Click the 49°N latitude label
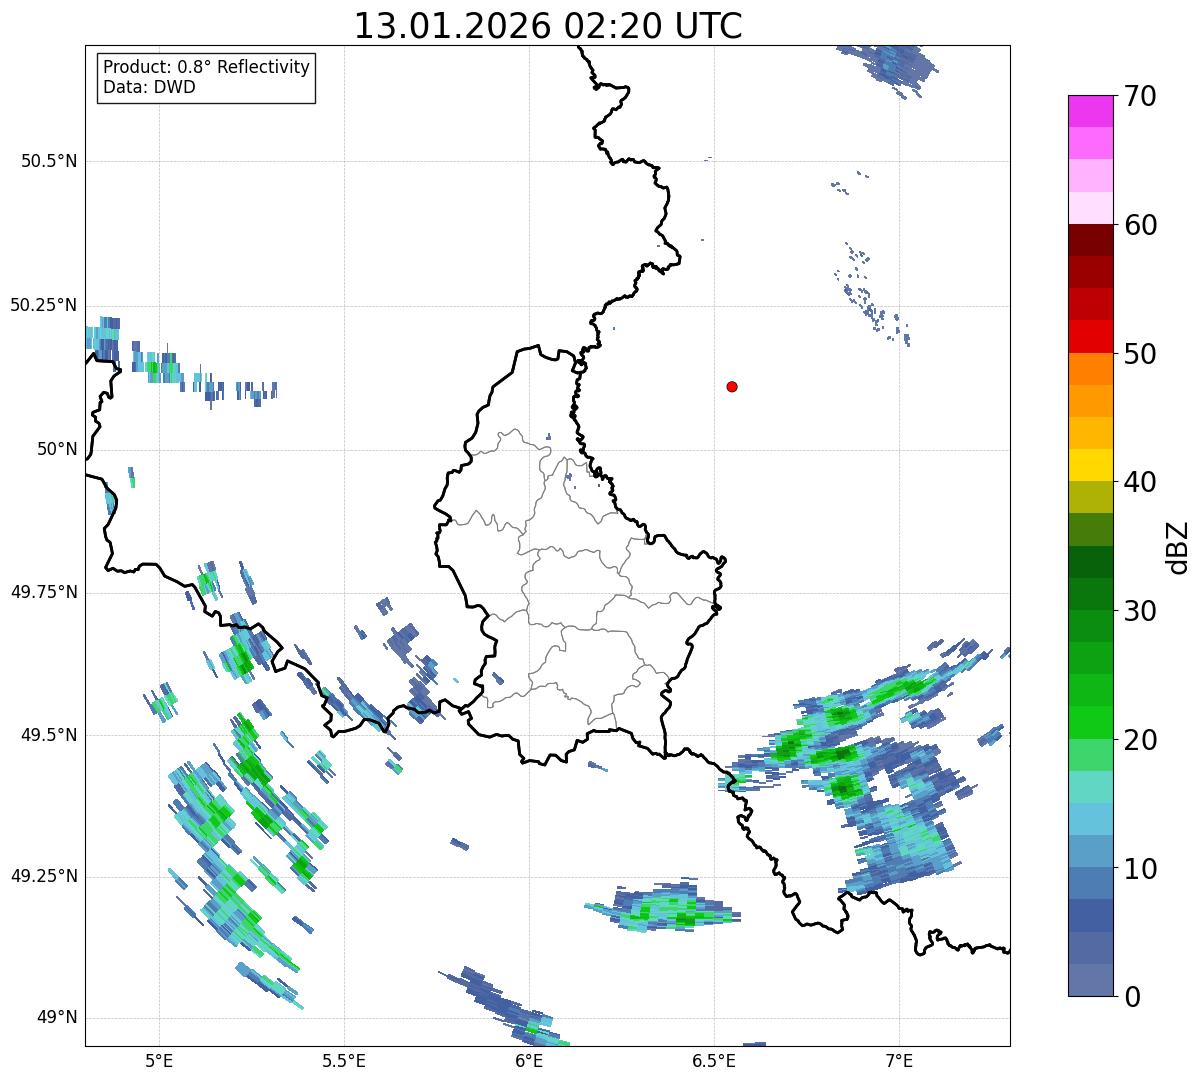1202x1081 pixels. 57,1017
